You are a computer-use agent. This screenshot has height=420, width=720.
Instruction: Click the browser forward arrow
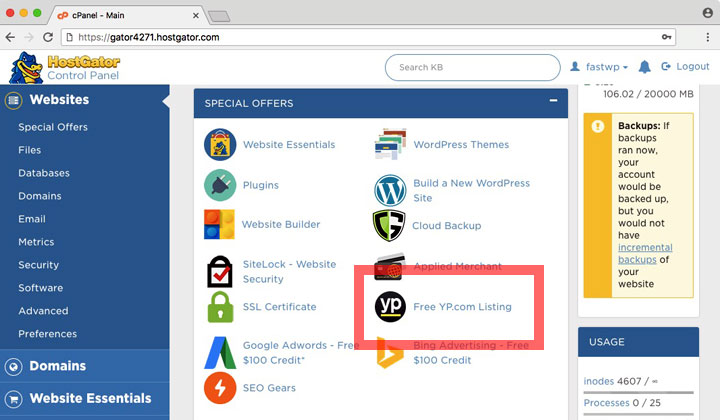point(29,37)
